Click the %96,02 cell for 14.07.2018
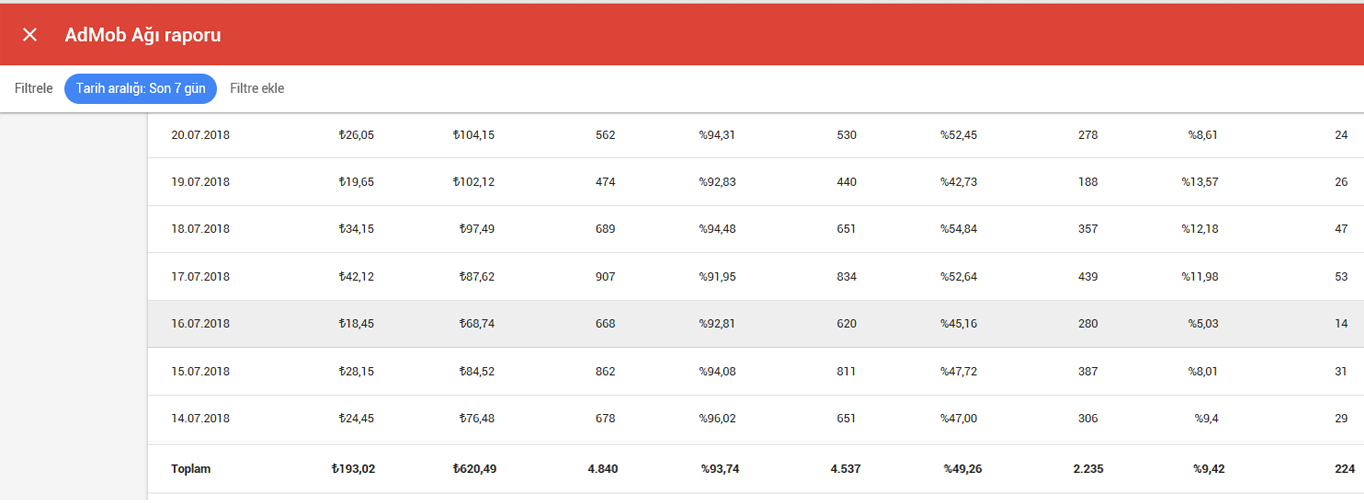Viewport: 1364px width, 503px height. (717, 419)
